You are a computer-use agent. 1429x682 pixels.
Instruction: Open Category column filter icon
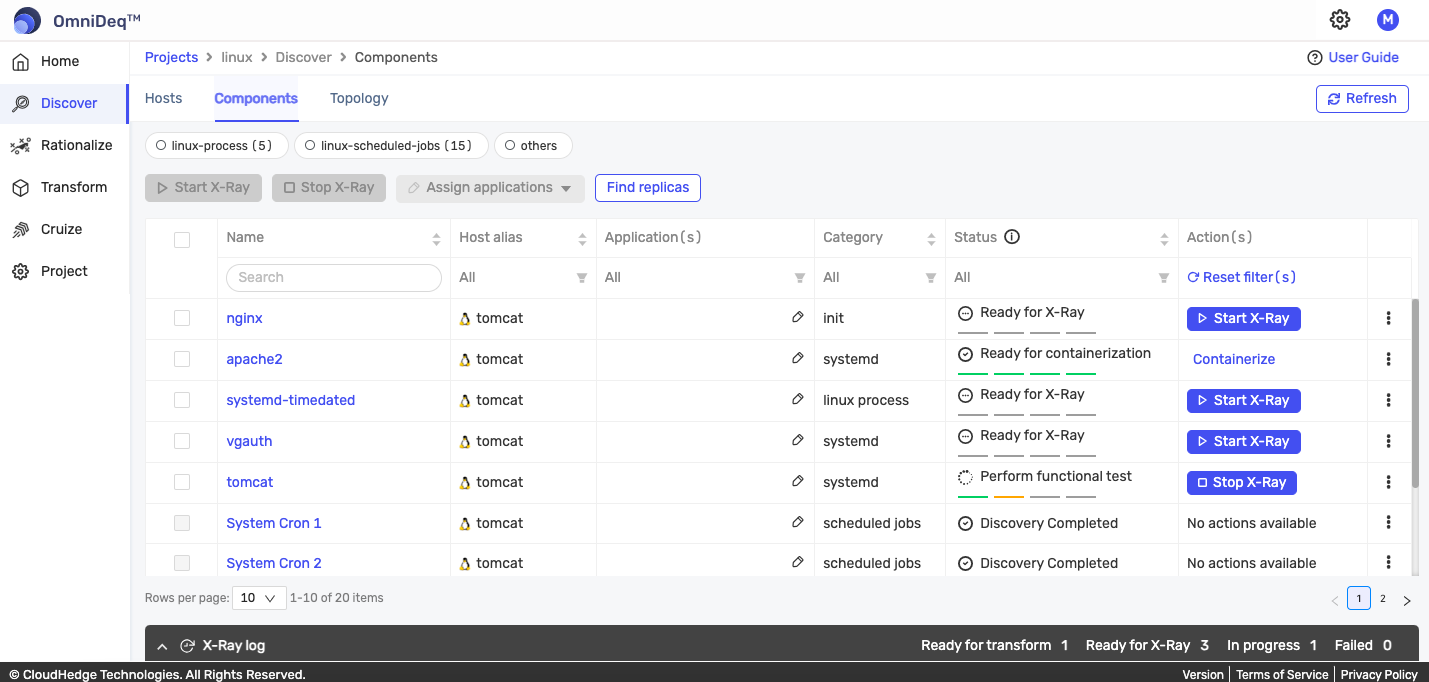coord(930,278)
